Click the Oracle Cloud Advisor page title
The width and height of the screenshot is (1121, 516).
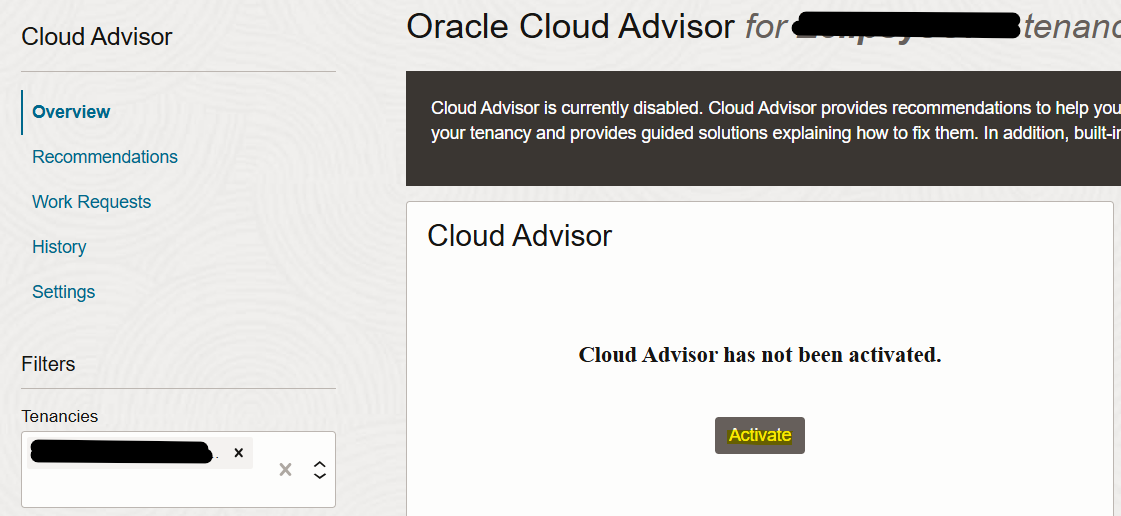[x=570, y=27]
